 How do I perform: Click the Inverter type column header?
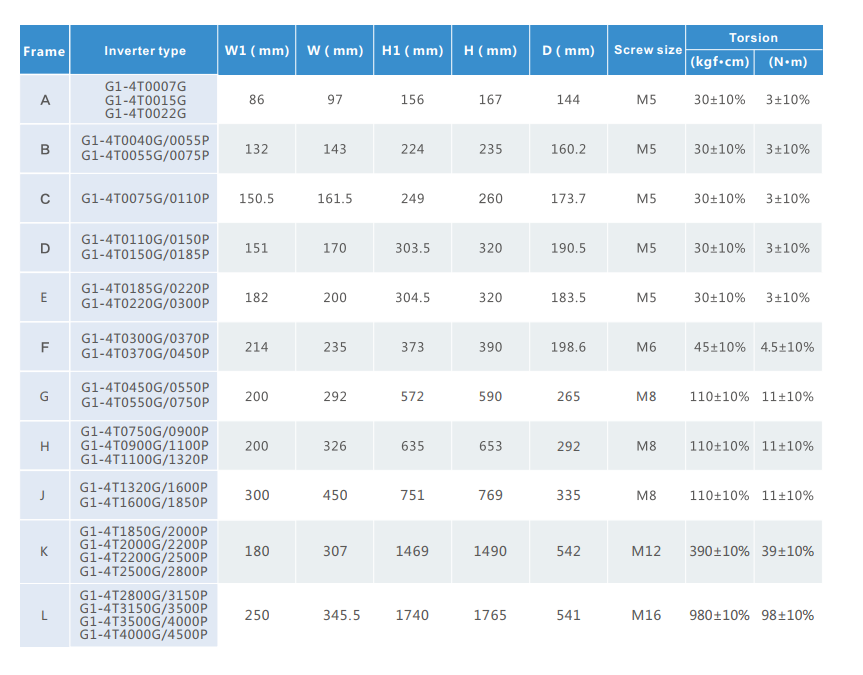click(145, 51)
